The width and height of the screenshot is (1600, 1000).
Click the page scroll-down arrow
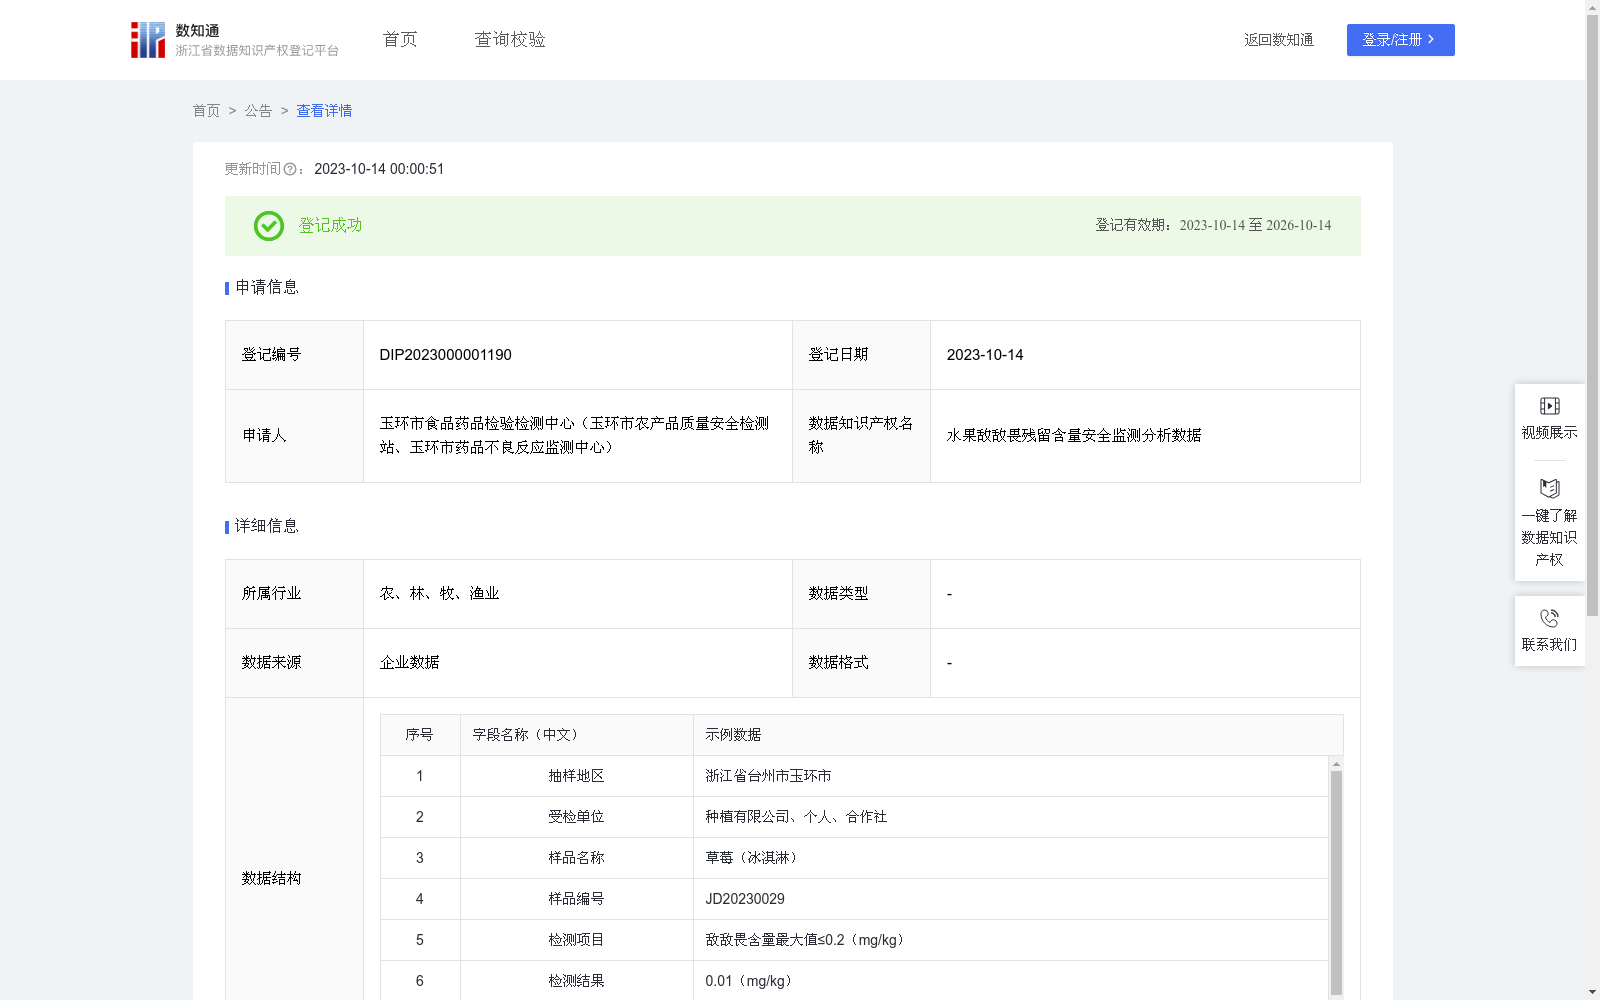(x=1592, y=993)
